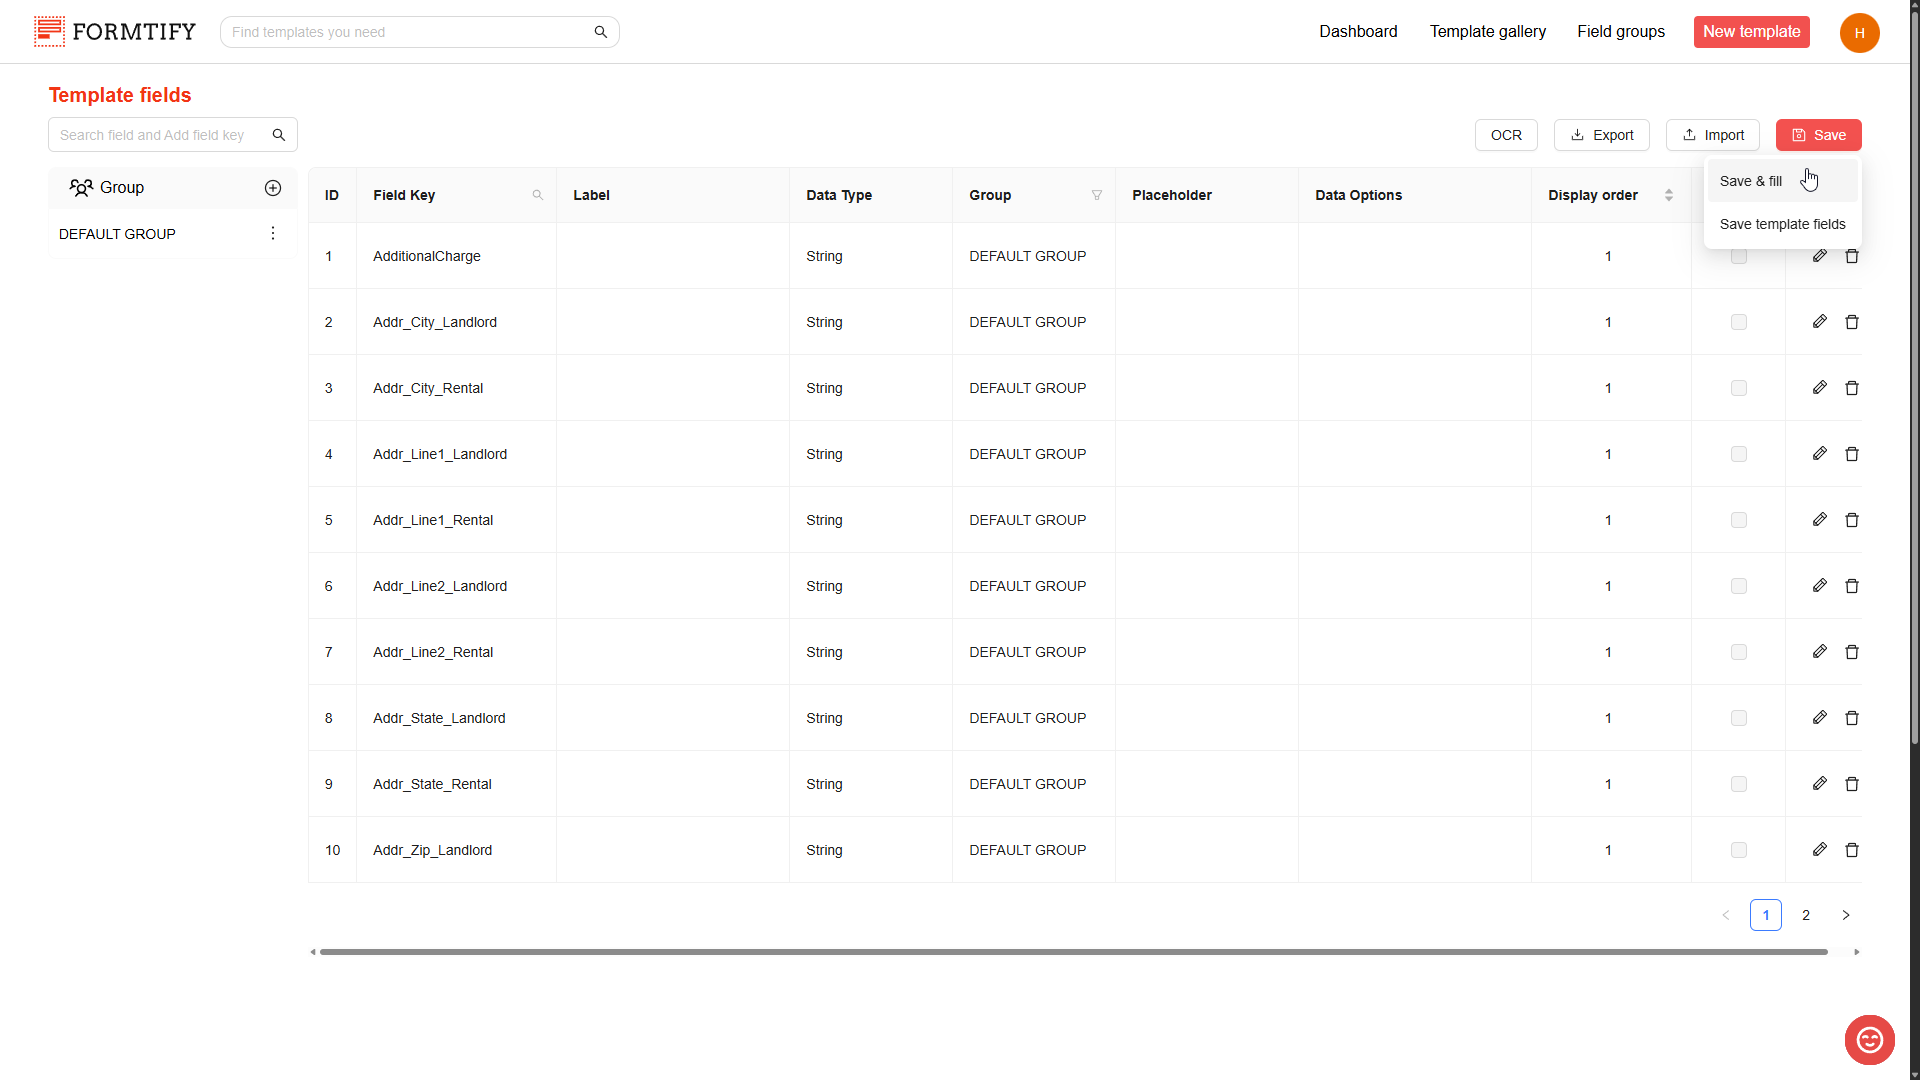Edit the Addr_Zip_Landlord field row

coord(1819,850)
